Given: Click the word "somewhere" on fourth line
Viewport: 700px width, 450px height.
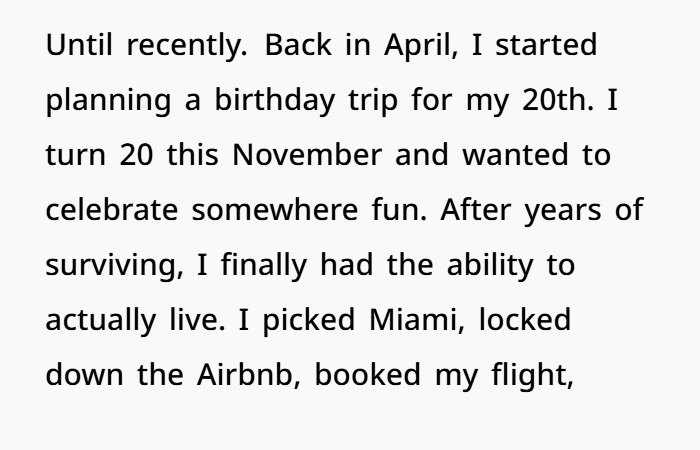Looking at the screenshot, I should coord(275,211).
